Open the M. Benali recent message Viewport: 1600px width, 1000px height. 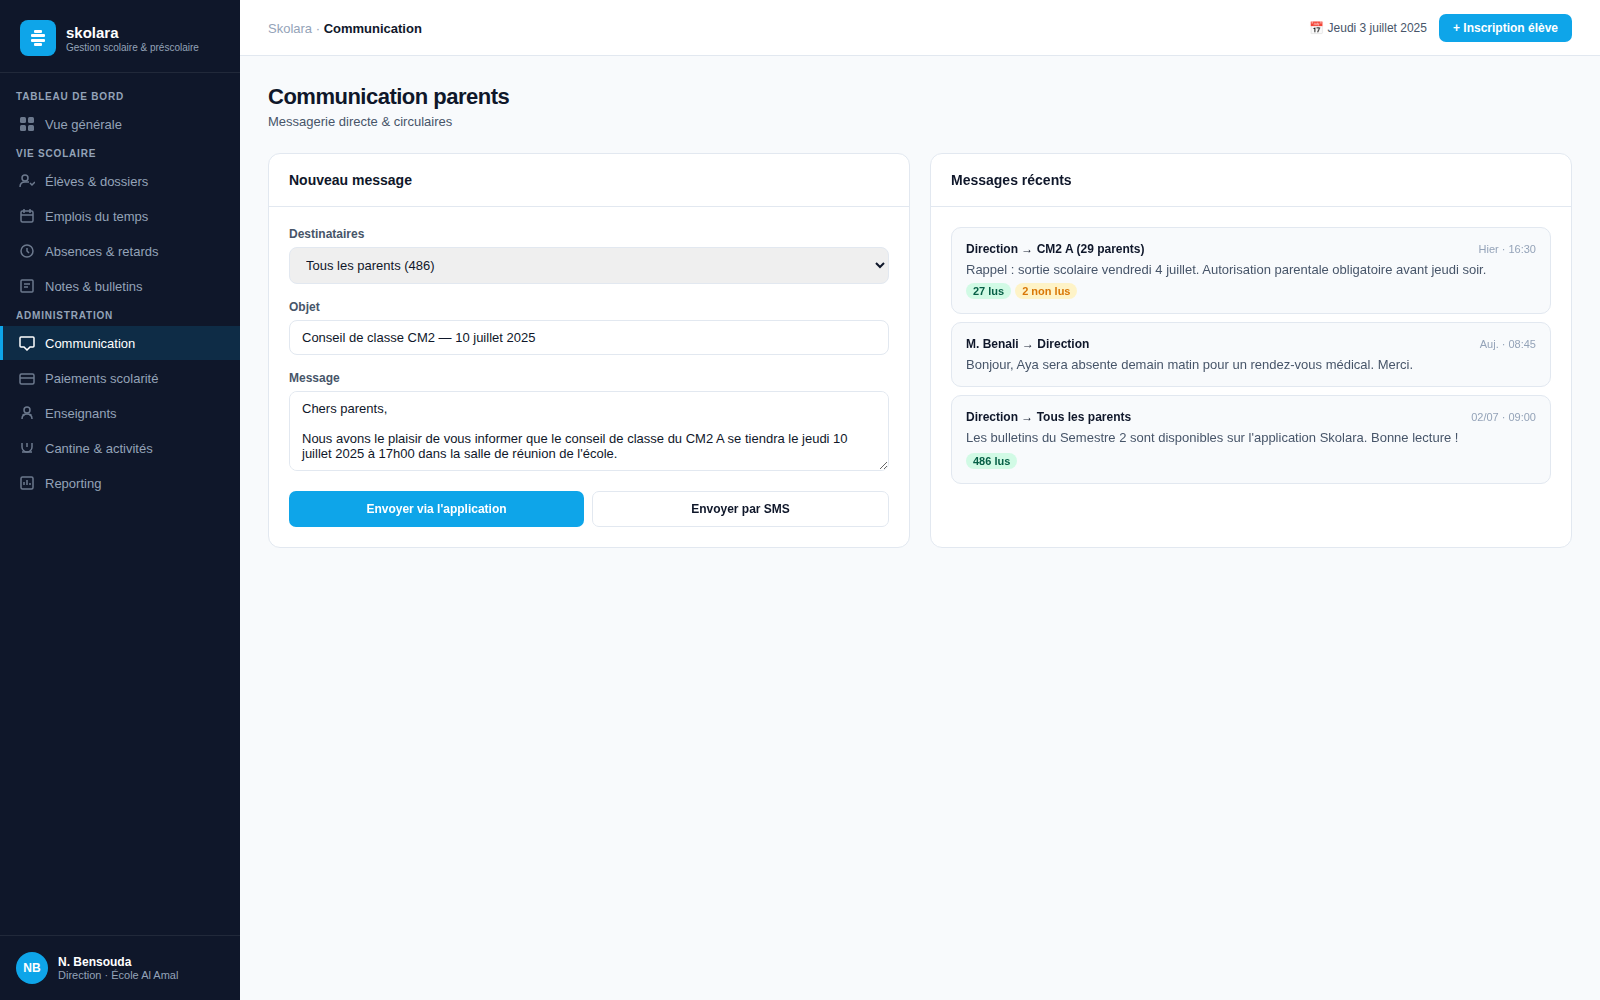tap(1251, 355)
